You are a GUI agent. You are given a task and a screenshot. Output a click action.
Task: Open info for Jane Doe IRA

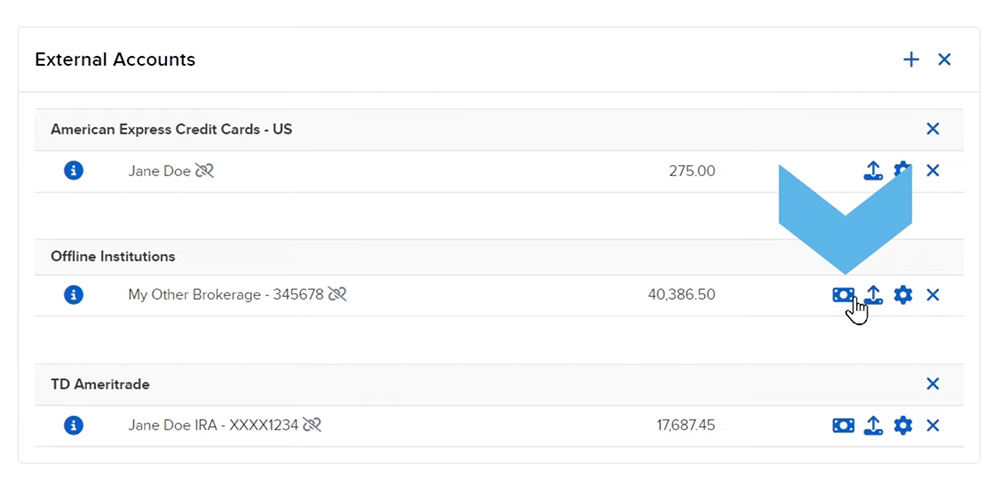[x=73, y=426]
